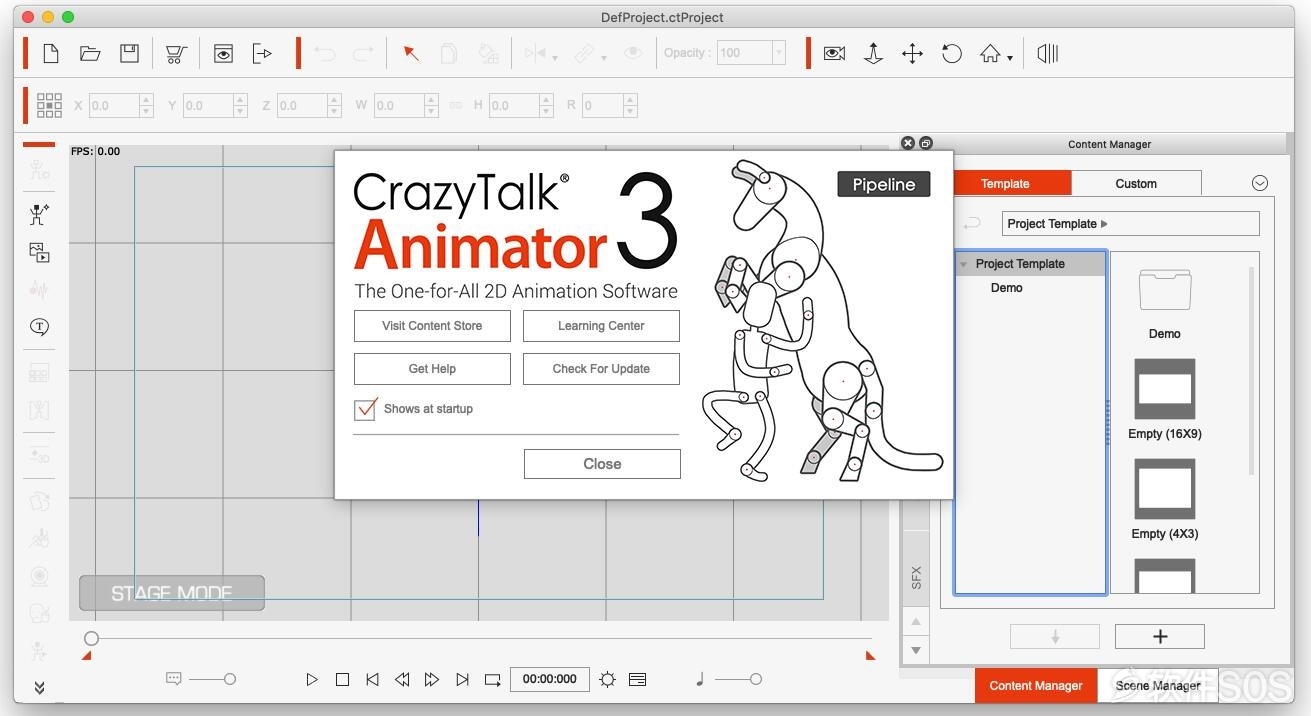Screen dimensions: 1311x716
Task: Click the music note volume icon
Action: pyautogui.click(x=699, y=679)
